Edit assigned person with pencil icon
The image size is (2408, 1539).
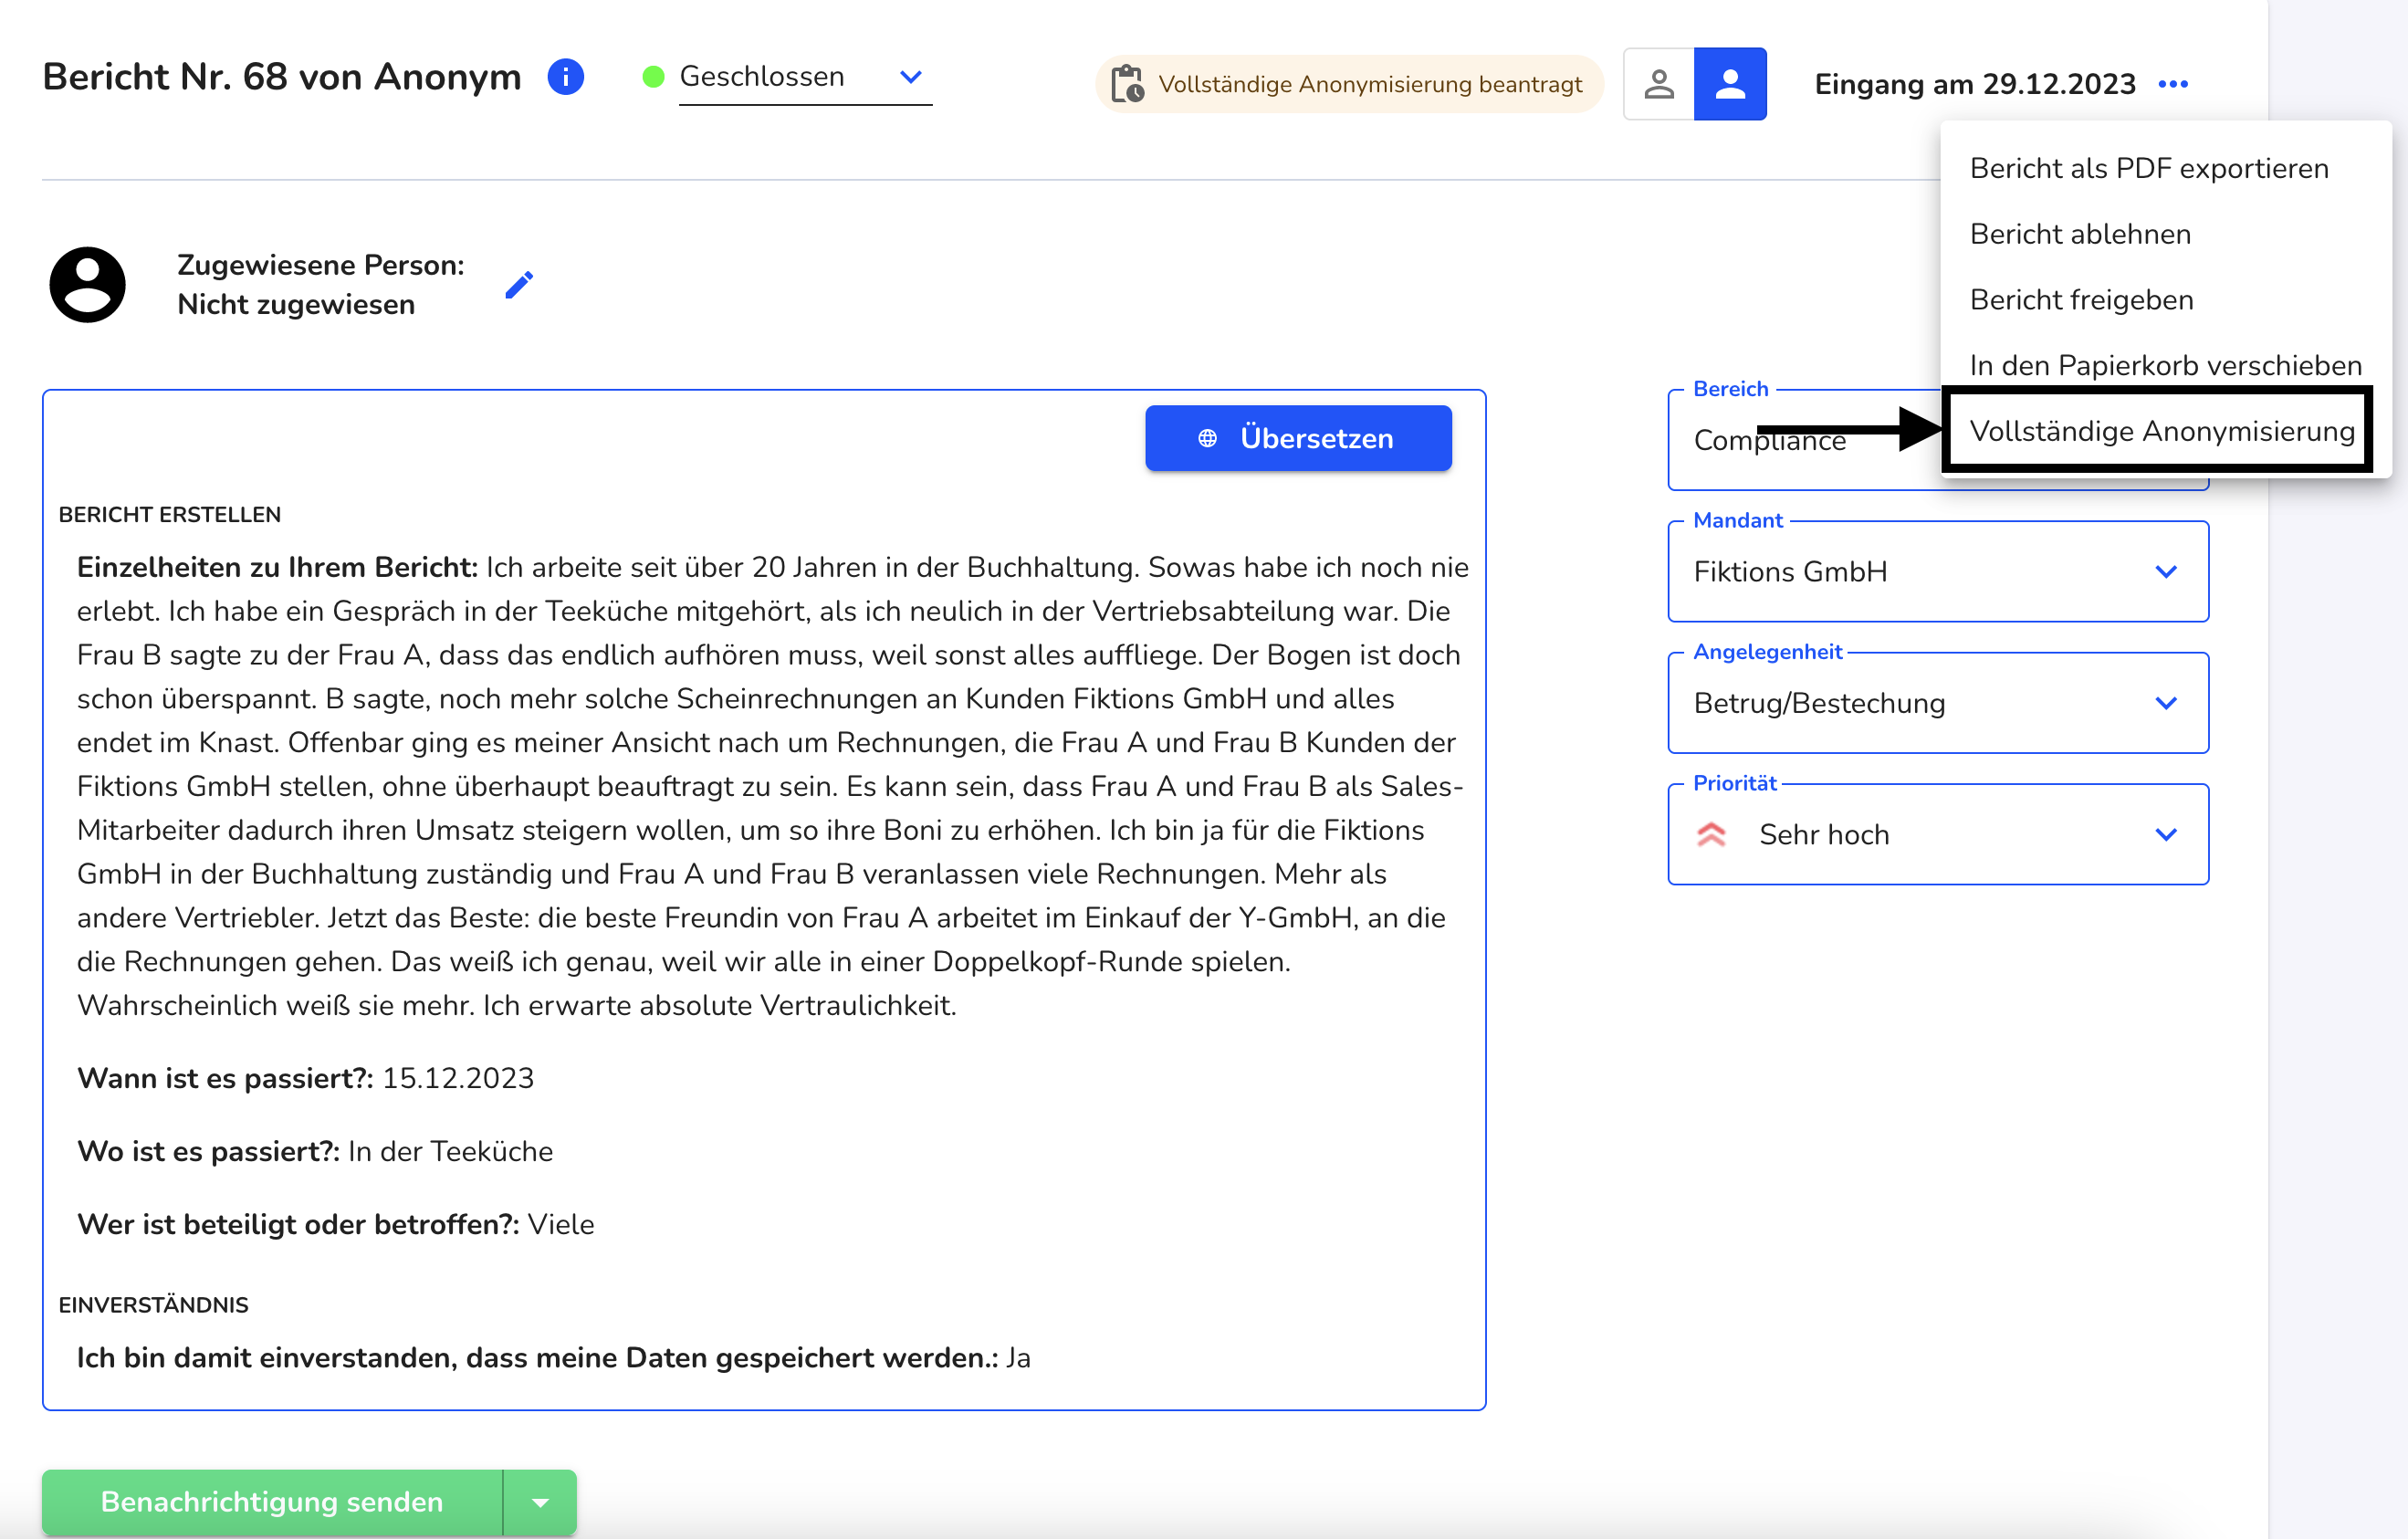pyautogui.click(x=519, y=285)
